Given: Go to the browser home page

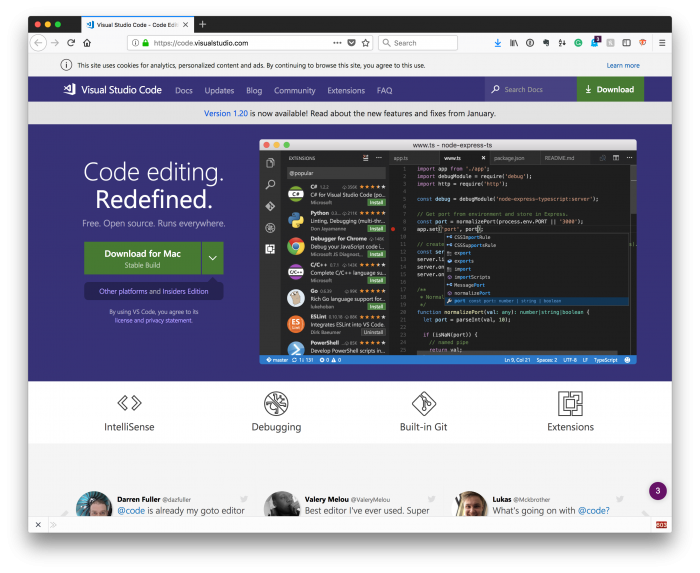Looking at the screenshot, I should point(87,43).
